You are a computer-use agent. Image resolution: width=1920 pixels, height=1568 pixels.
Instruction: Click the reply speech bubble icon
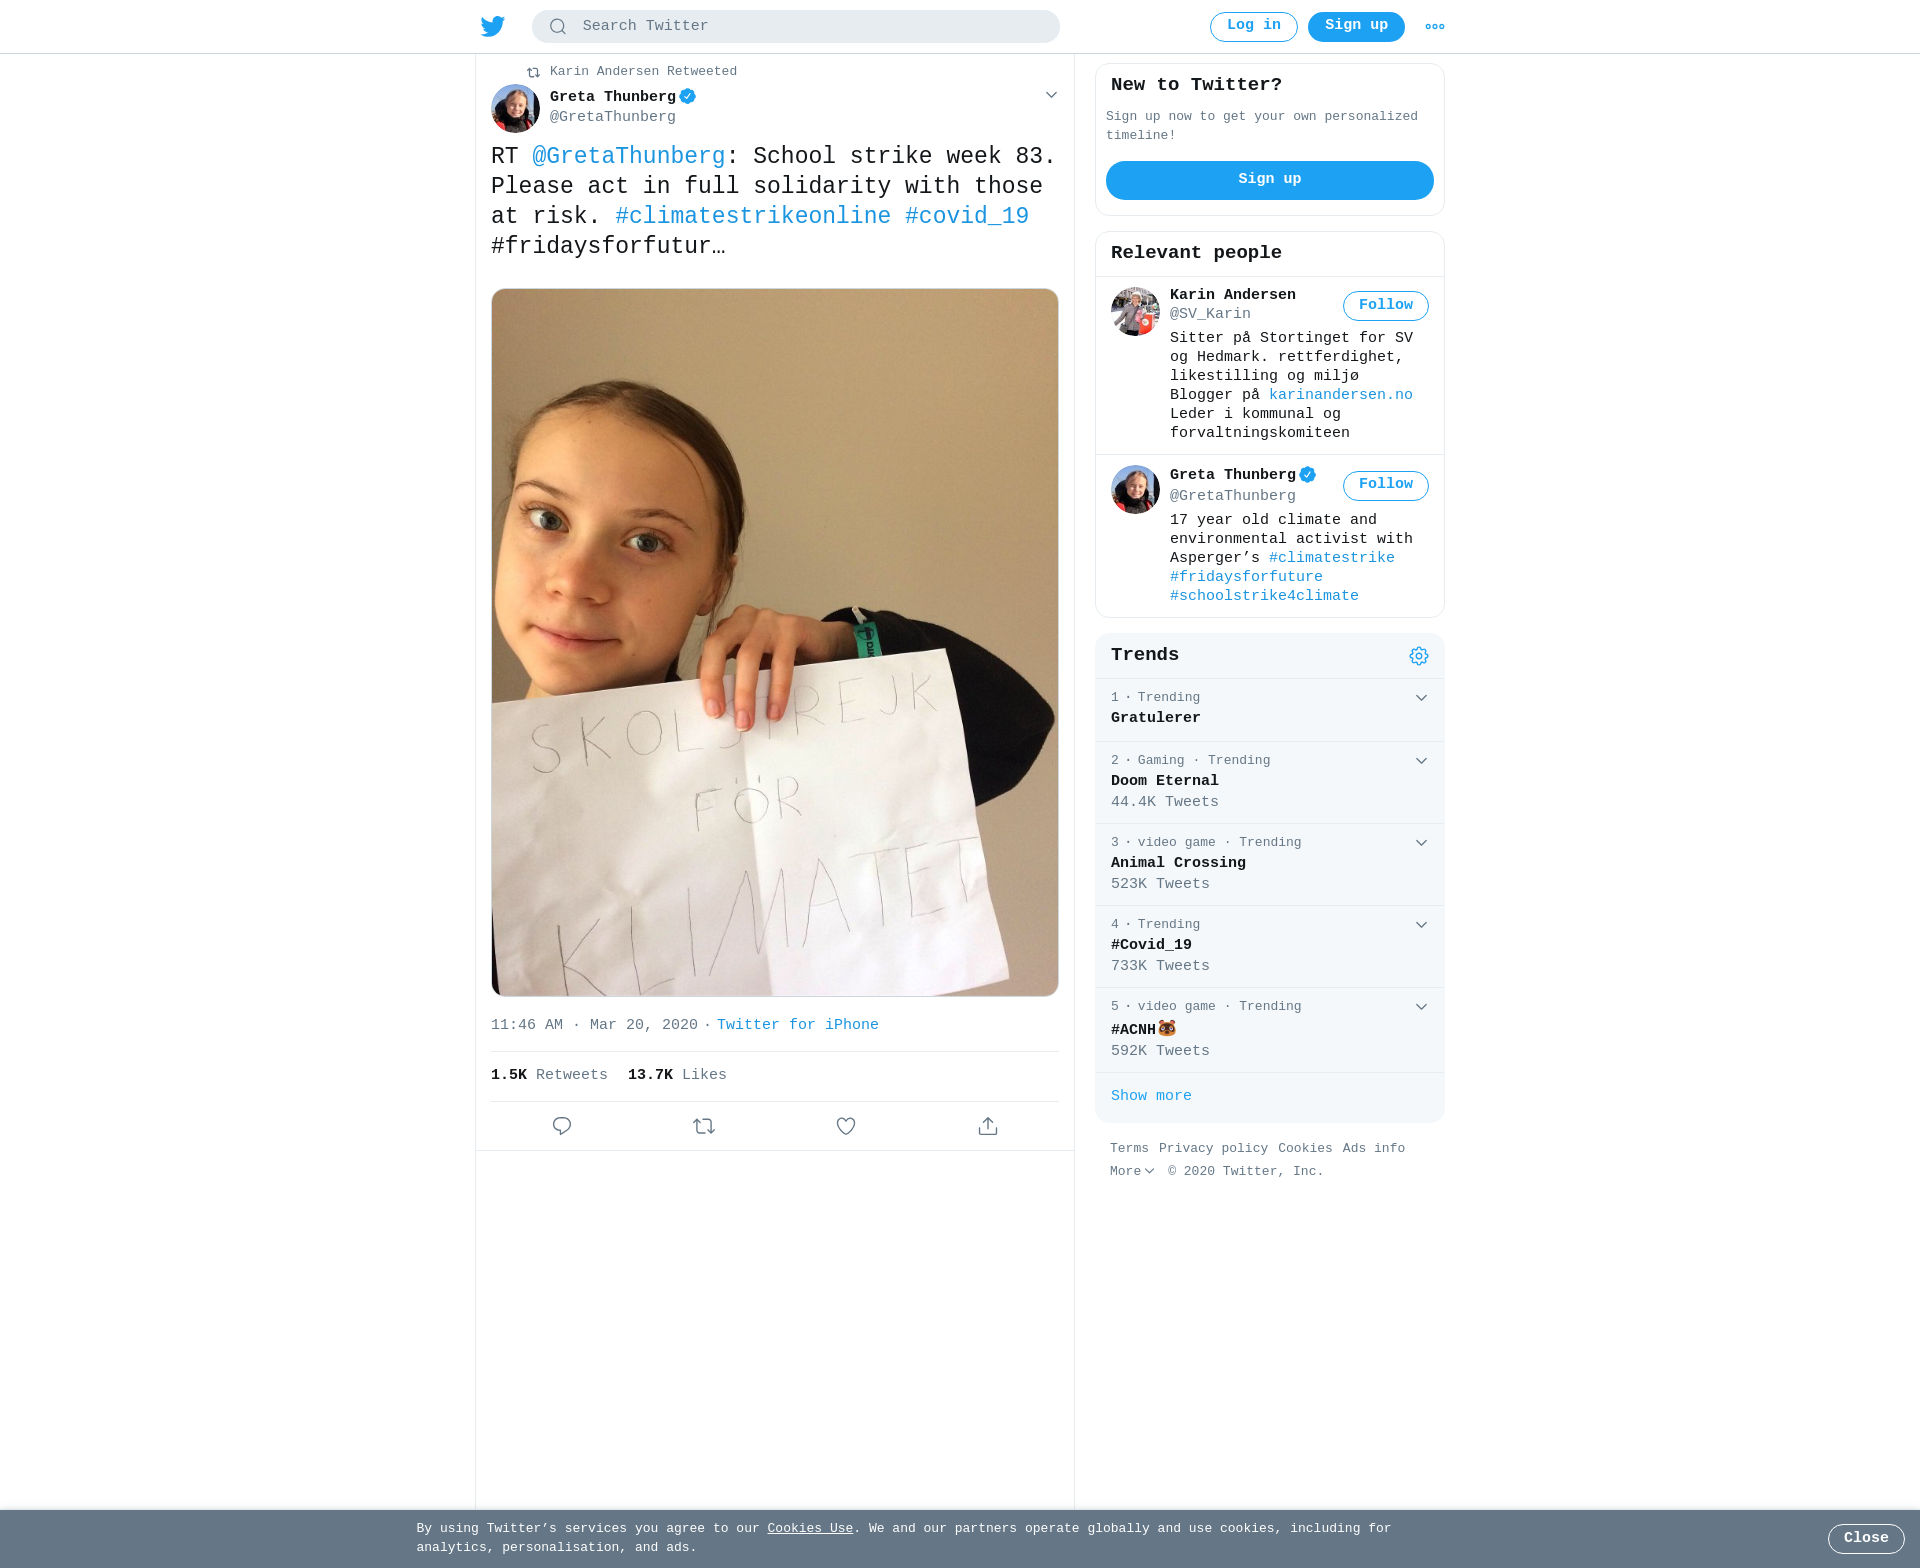click(x=562, y=1126)
